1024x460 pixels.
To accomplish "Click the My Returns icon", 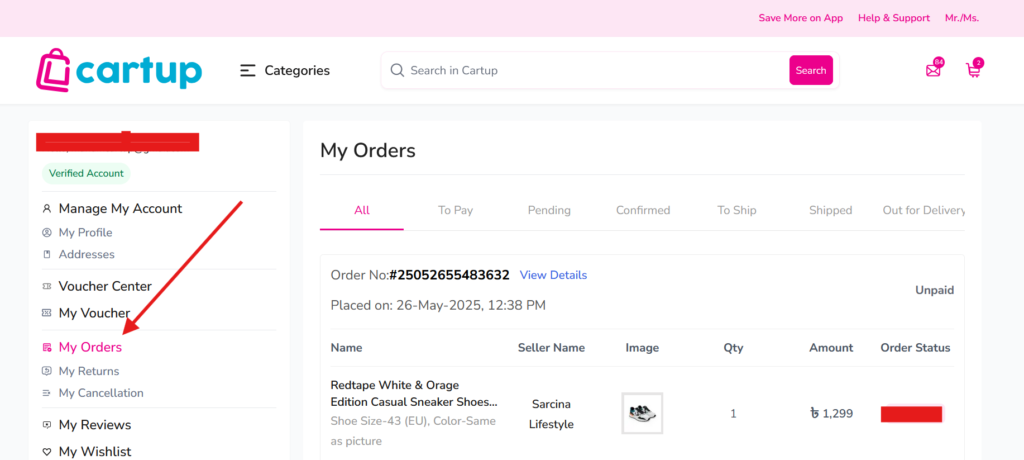I will (x=46, y=371).
